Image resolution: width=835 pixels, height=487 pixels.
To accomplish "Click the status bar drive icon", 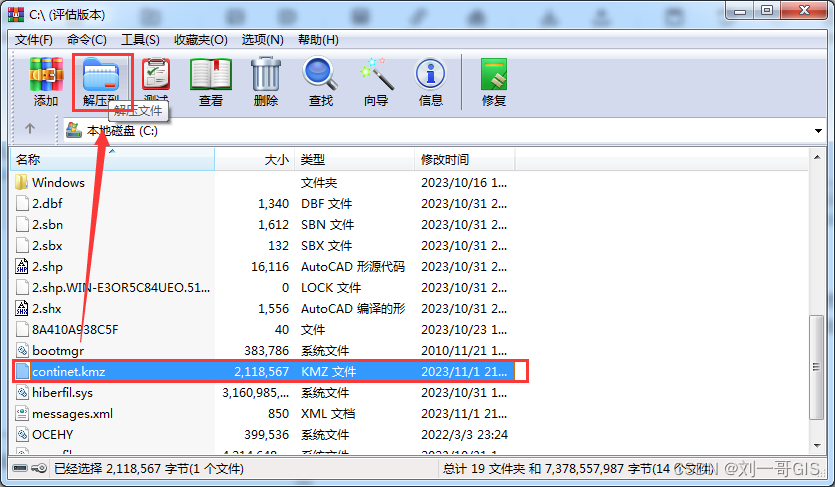I will tap(20, 468).
